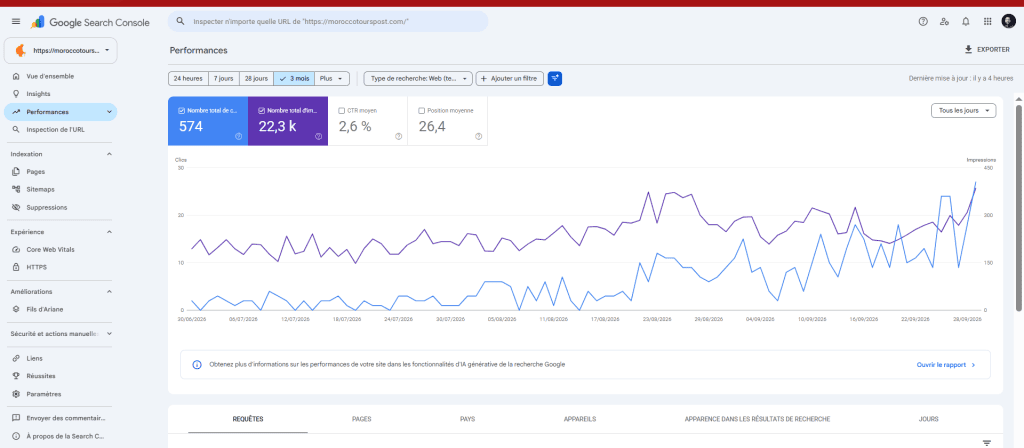
Task: Click the Insights lightbulb icon
Action: pos(16,94)
